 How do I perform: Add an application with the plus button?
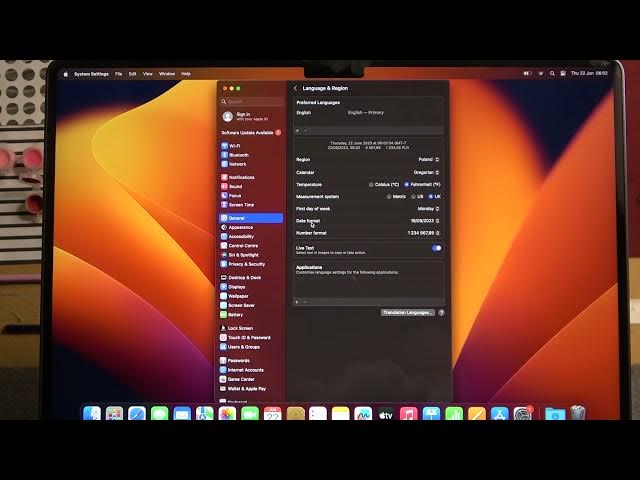click(297, 302)
